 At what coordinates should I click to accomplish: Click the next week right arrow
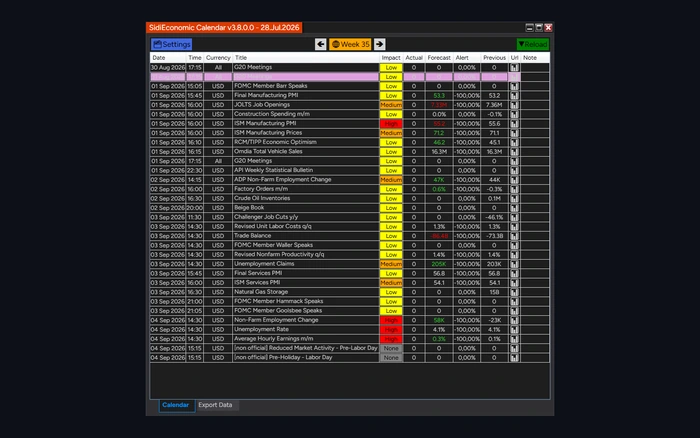tap(379, 44)
